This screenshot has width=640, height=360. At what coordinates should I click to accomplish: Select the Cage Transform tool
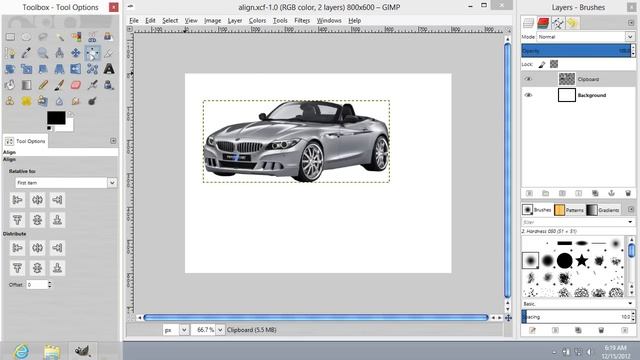pyautogui.click(x=92, y=69)
